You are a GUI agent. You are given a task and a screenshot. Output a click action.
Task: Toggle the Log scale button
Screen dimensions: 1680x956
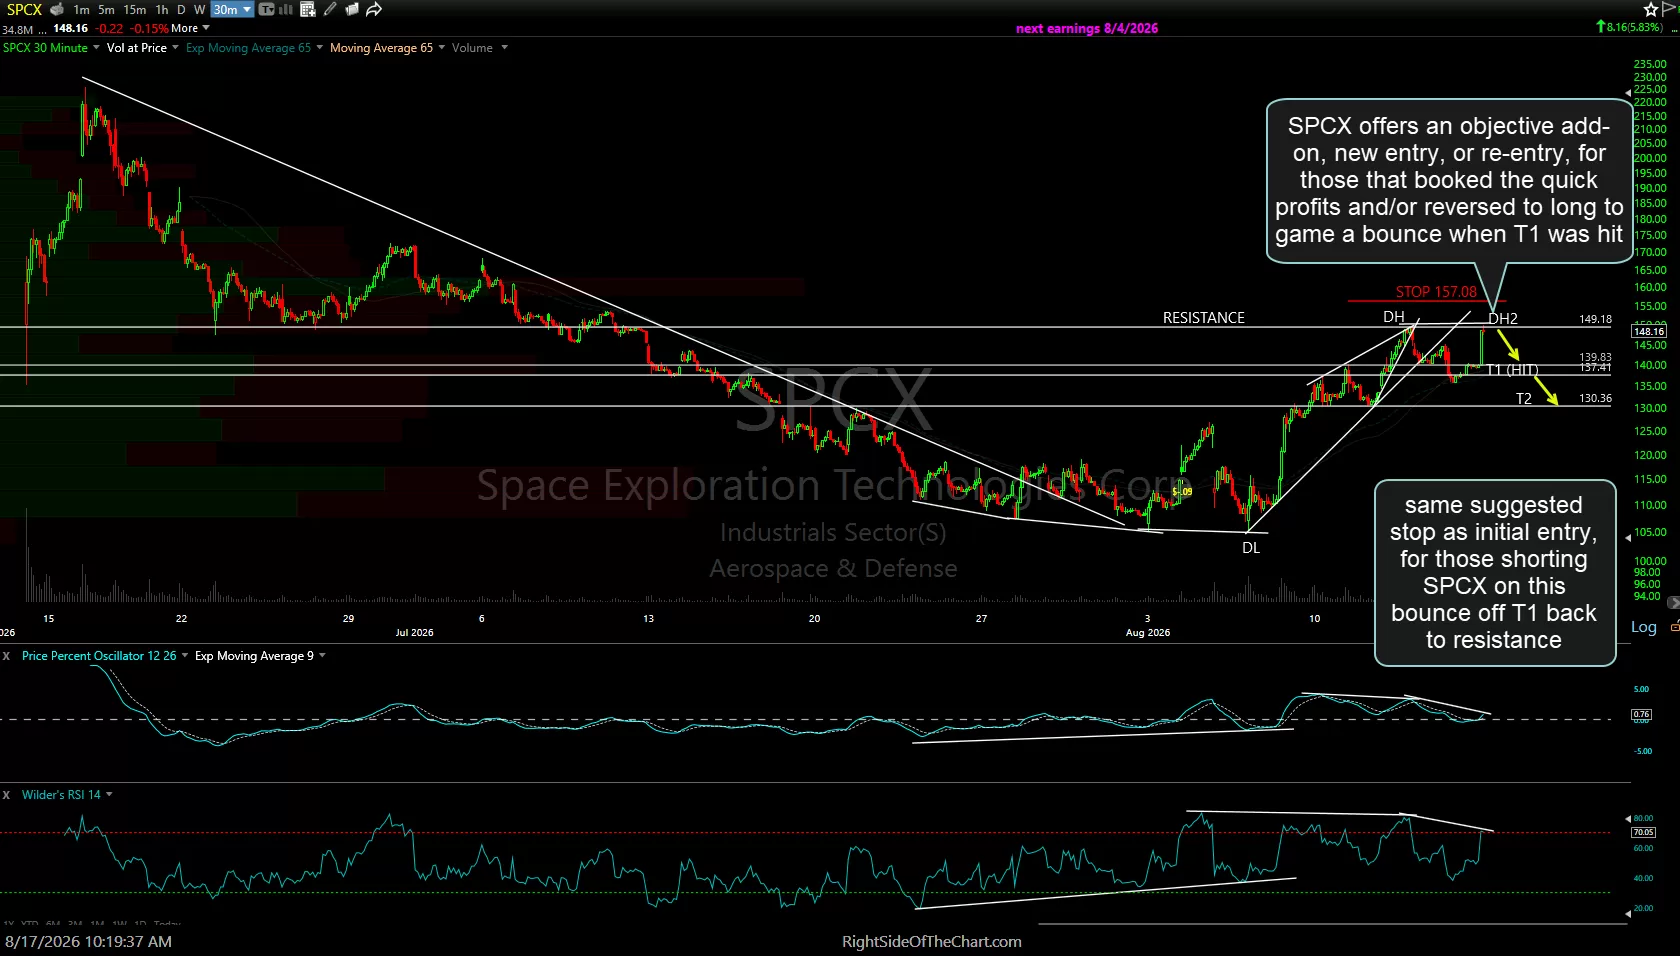click(x=1644, y=627)
